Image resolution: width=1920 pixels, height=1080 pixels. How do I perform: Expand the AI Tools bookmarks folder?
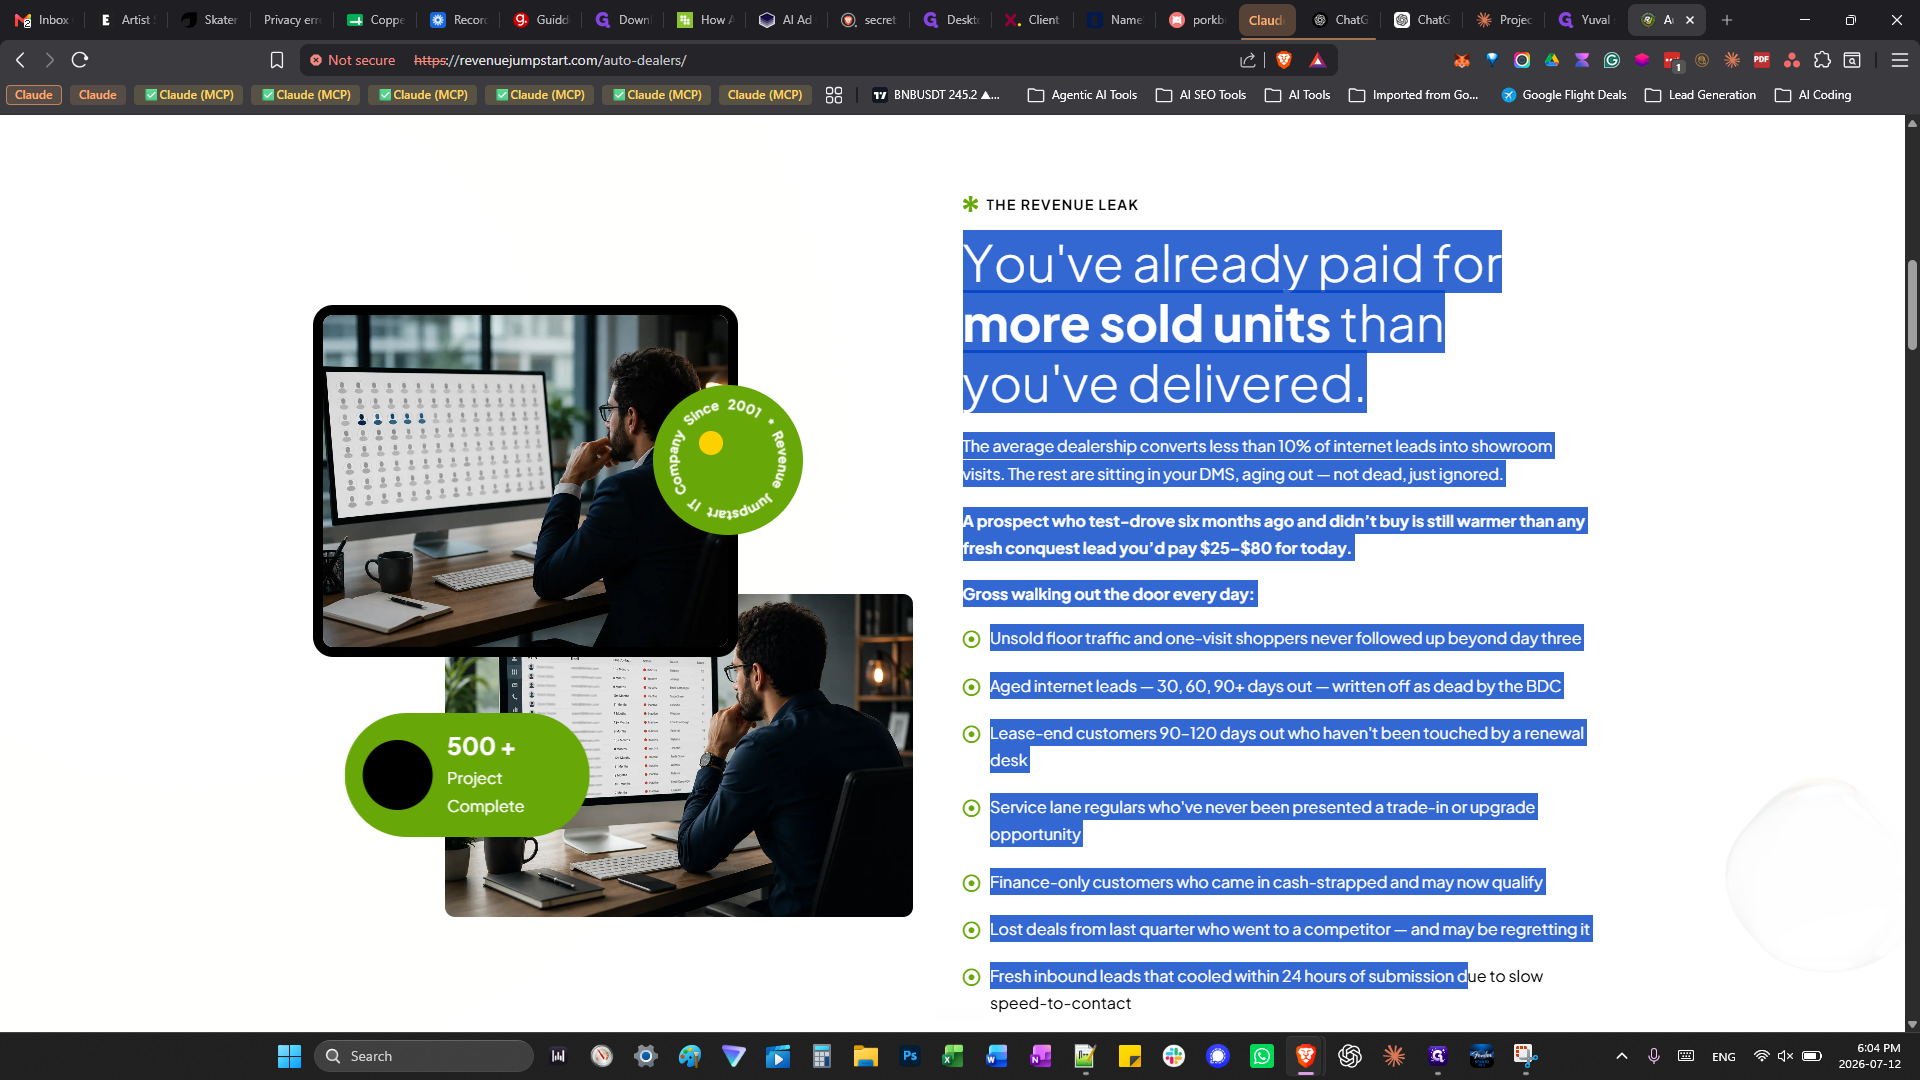[1298, 95]
